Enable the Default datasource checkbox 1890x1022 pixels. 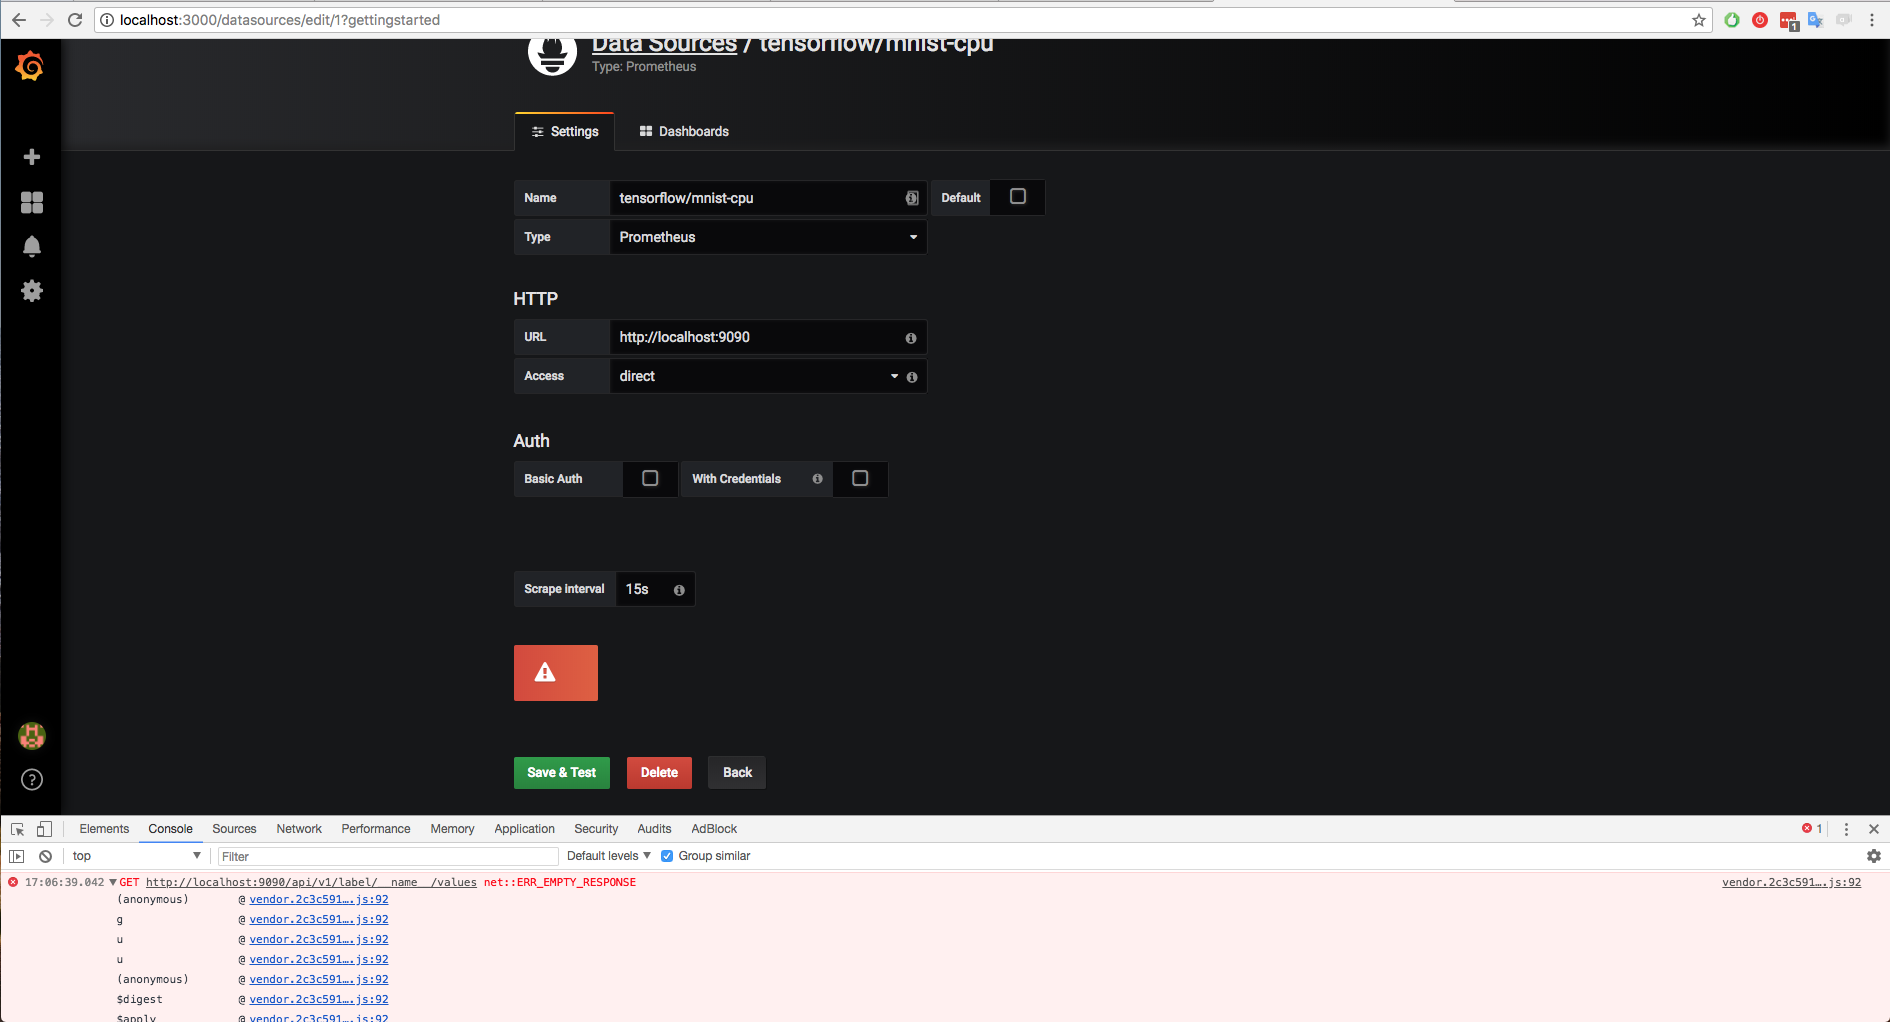pyautogui.click(x=1017, y=197)
